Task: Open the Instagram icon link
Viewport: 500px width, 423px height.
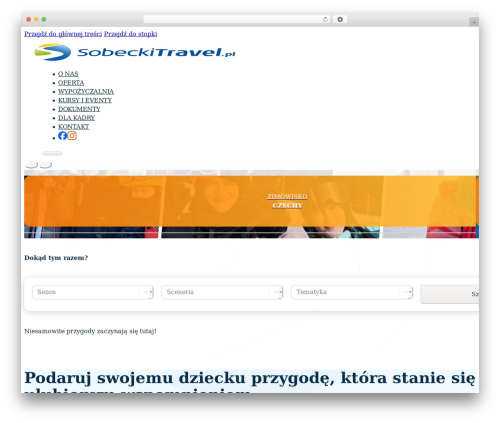Action: pyautogui.click(x=72, y=136)
